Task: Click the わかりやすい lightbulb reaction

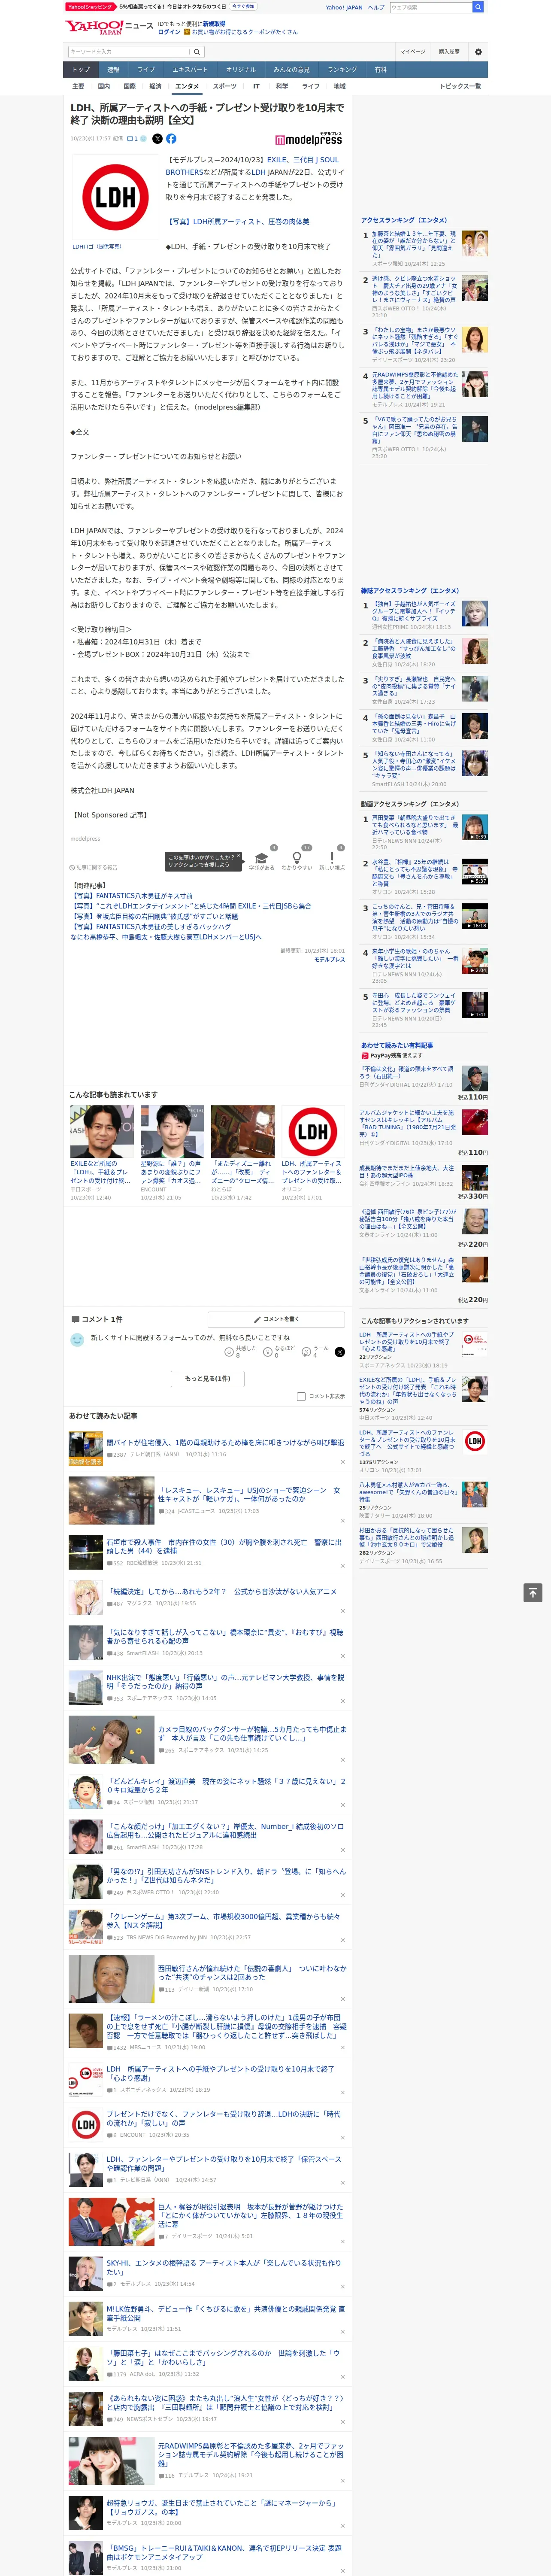Action: pyautogui.click(x=296, y=860)
